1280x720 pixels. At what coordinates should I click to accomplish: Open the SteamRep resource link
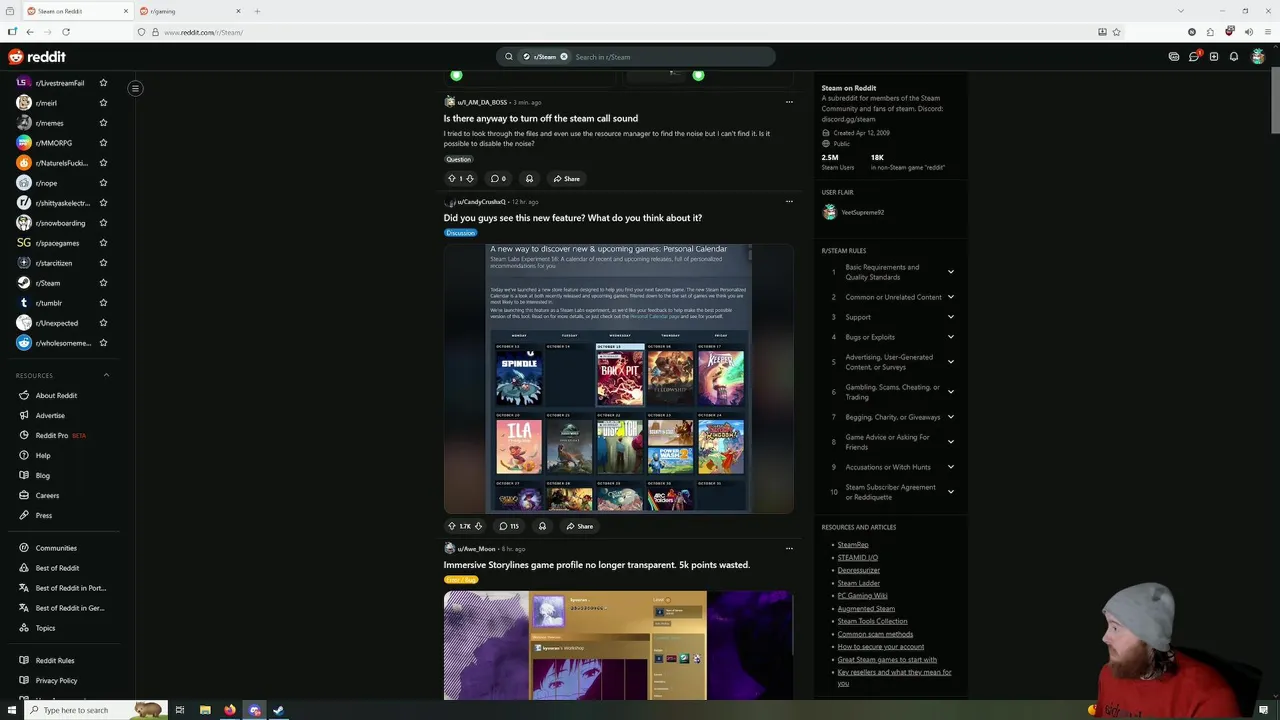(853, 545)
